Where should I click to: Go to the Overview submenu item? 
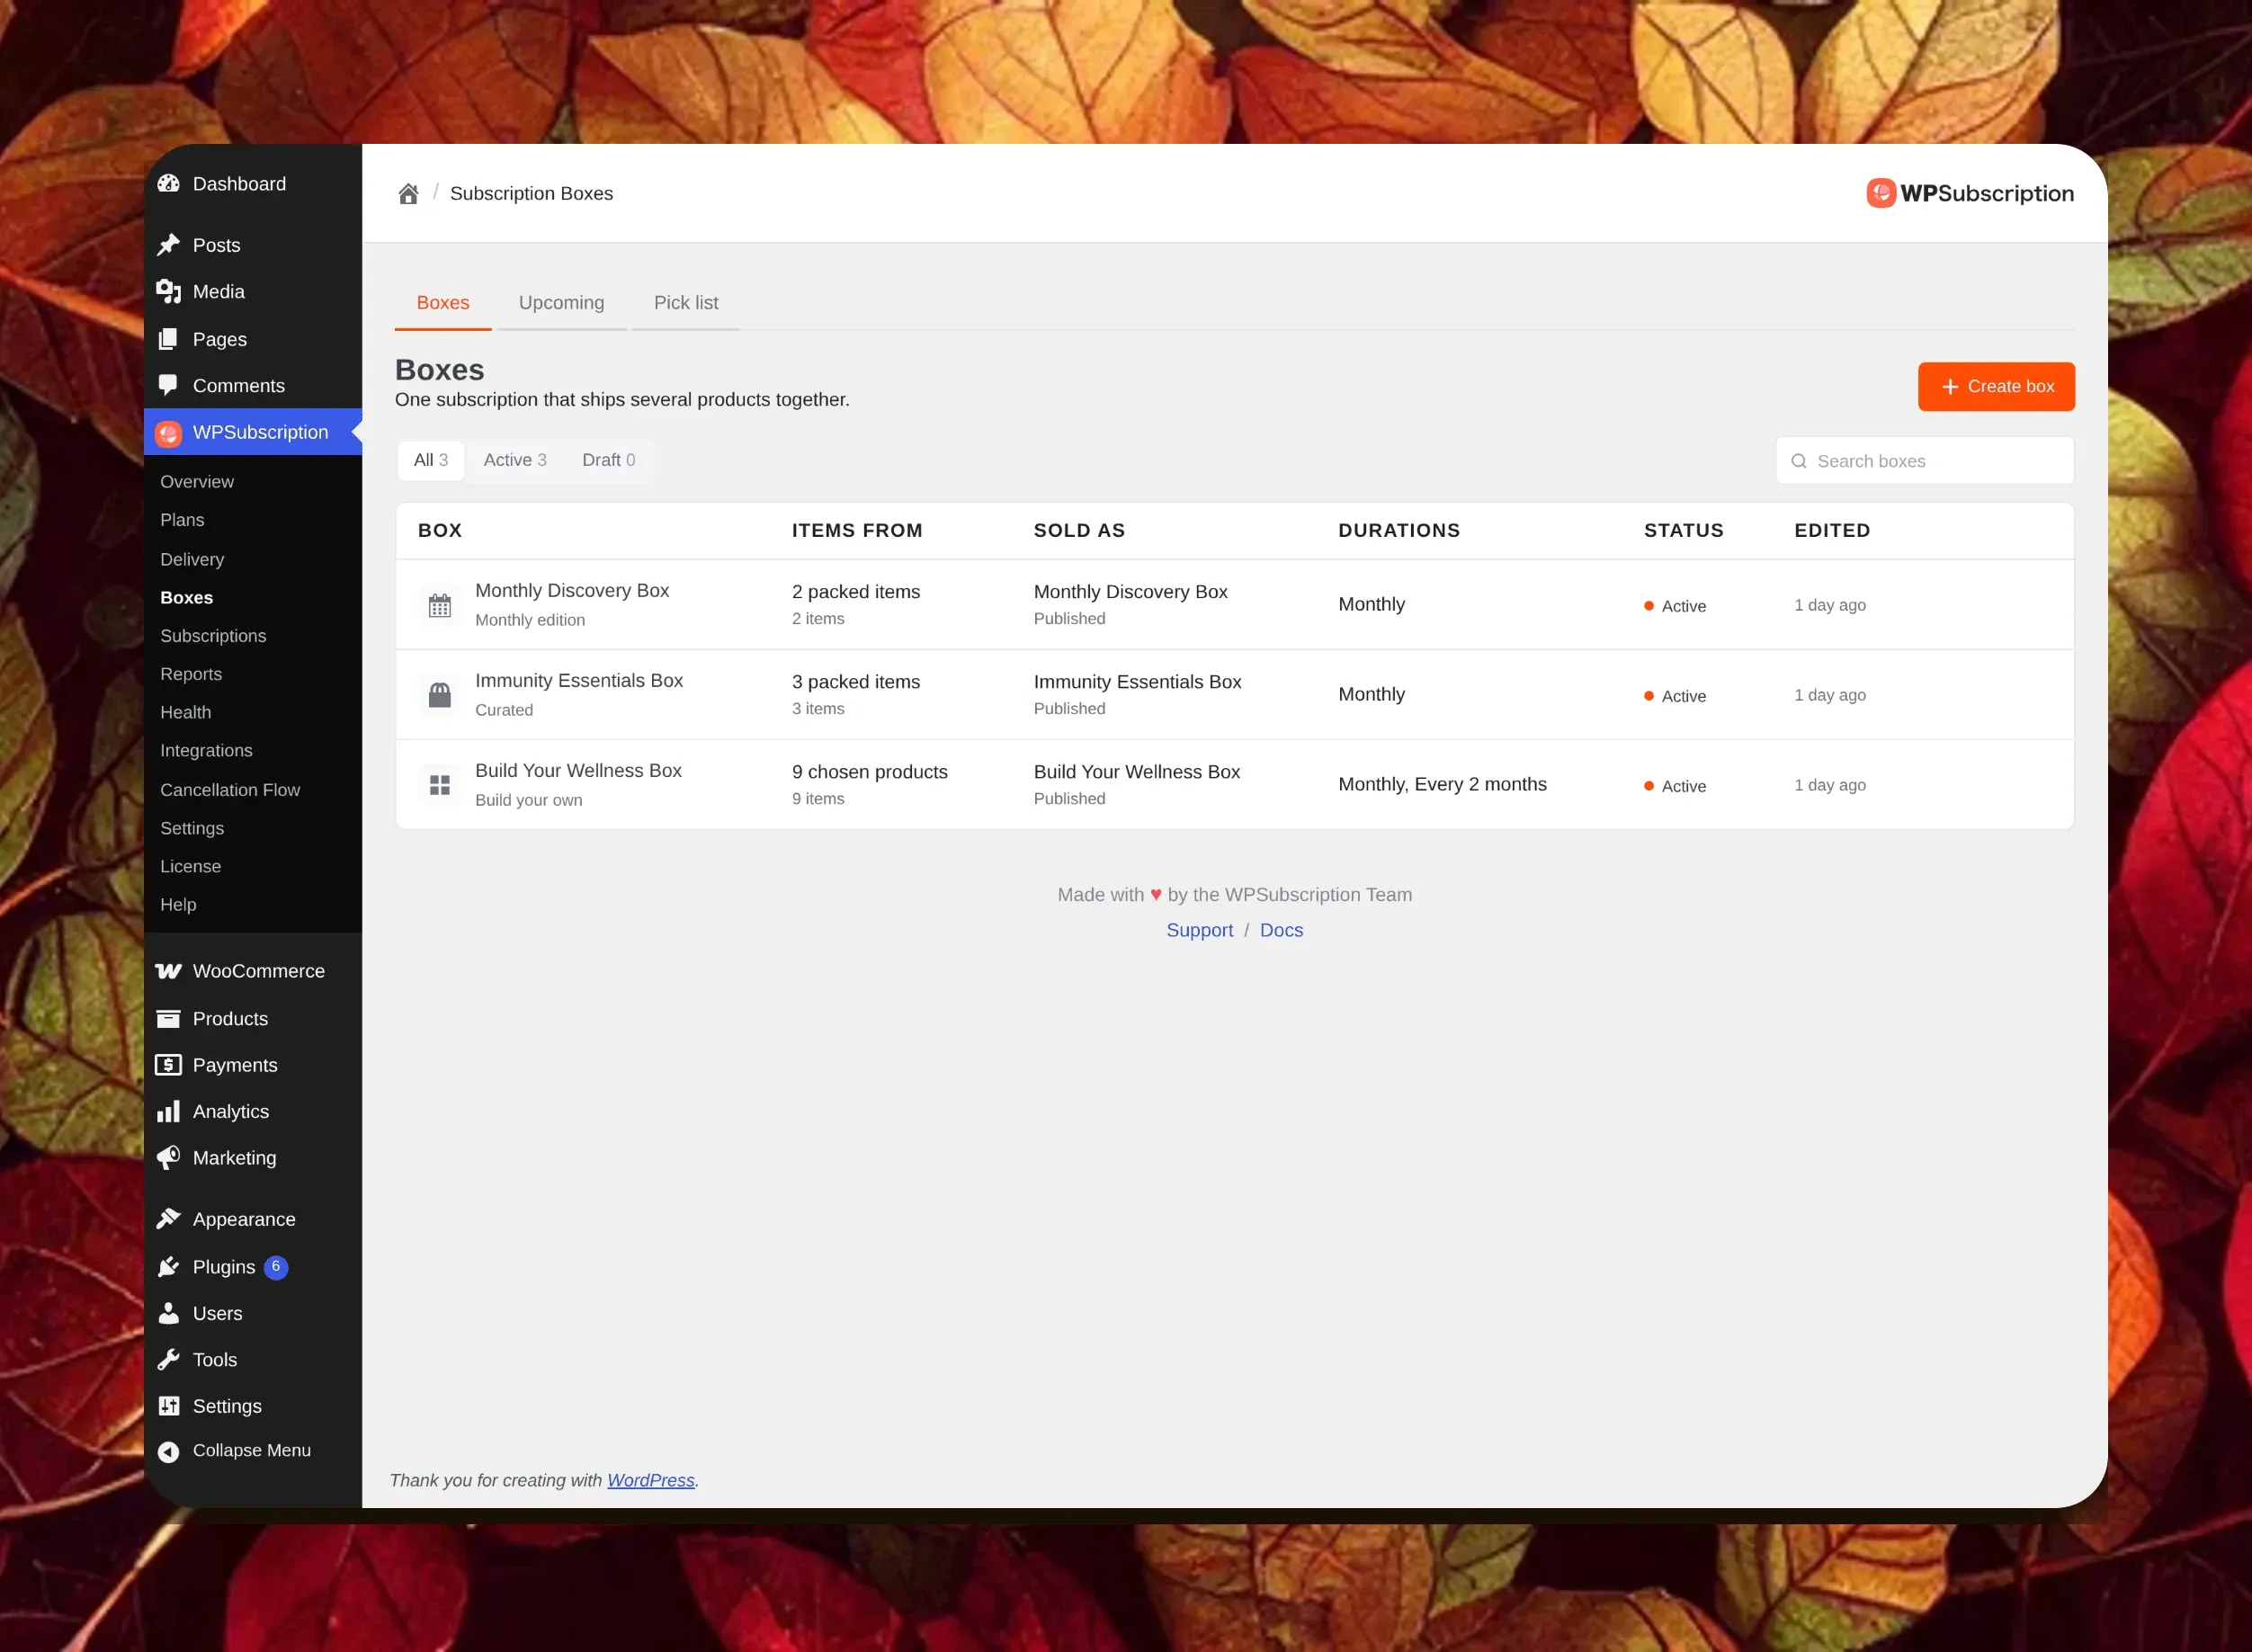click(197, 482)
